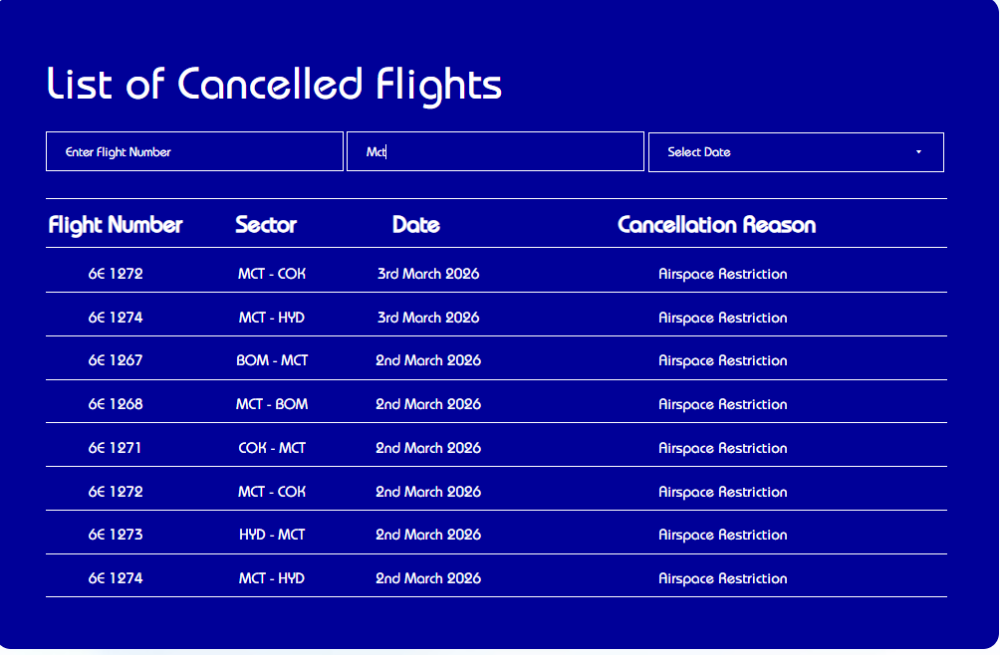Click the Sector column header
1000x655 pixels.
pyautogui.click(x=266, y=225)
